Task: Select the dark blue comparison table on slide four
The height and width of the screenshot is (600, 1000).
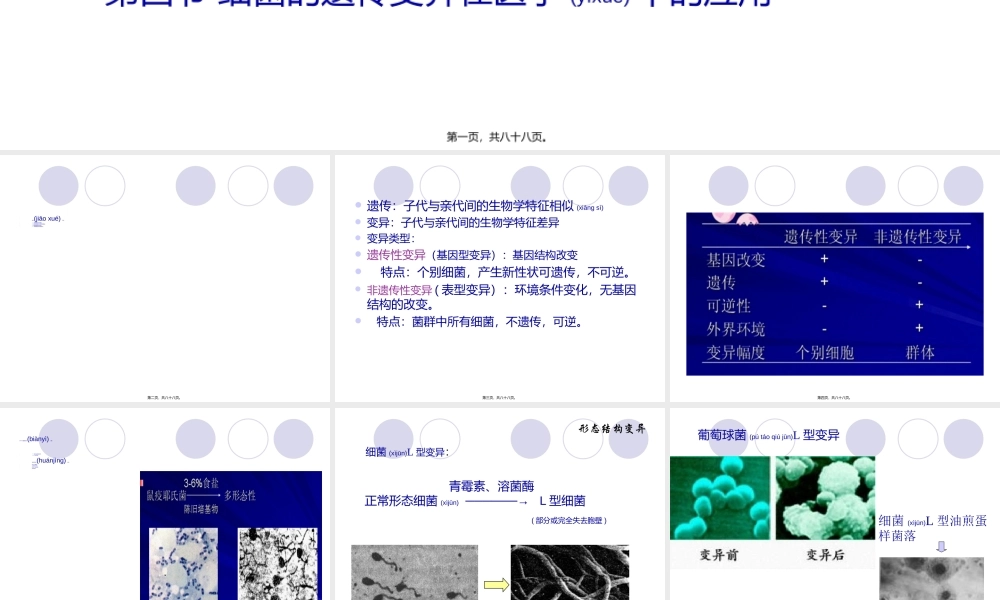Action: [833, 295]
